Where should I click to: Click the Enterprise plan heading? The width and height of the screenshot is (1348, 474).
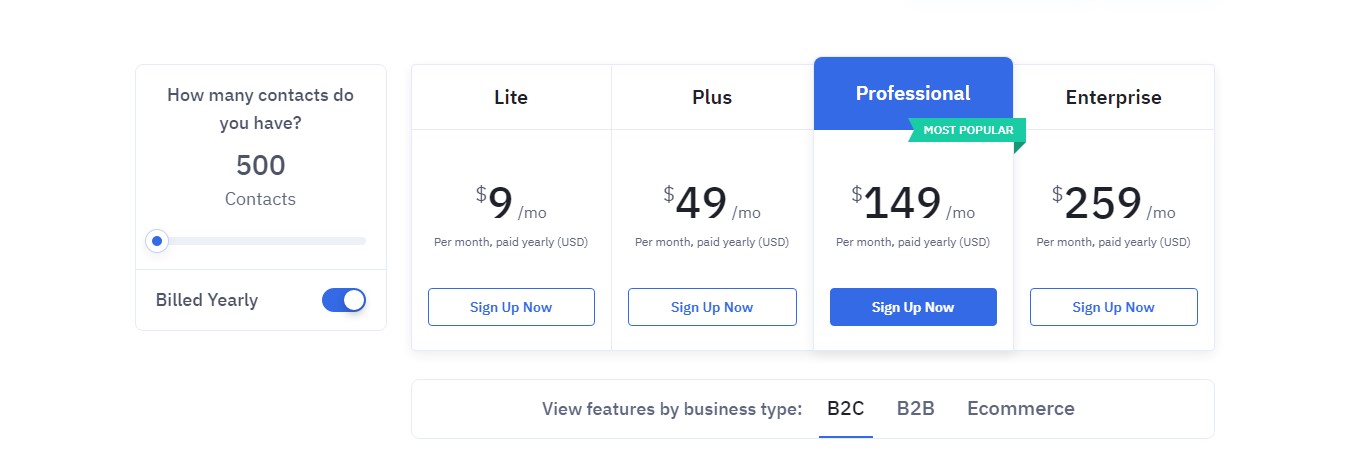coord(1114,98)
